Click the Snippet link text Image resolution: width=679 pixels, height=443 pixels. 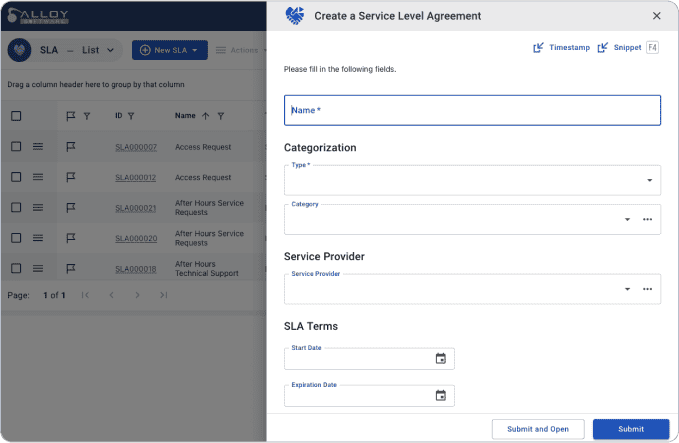627,48
